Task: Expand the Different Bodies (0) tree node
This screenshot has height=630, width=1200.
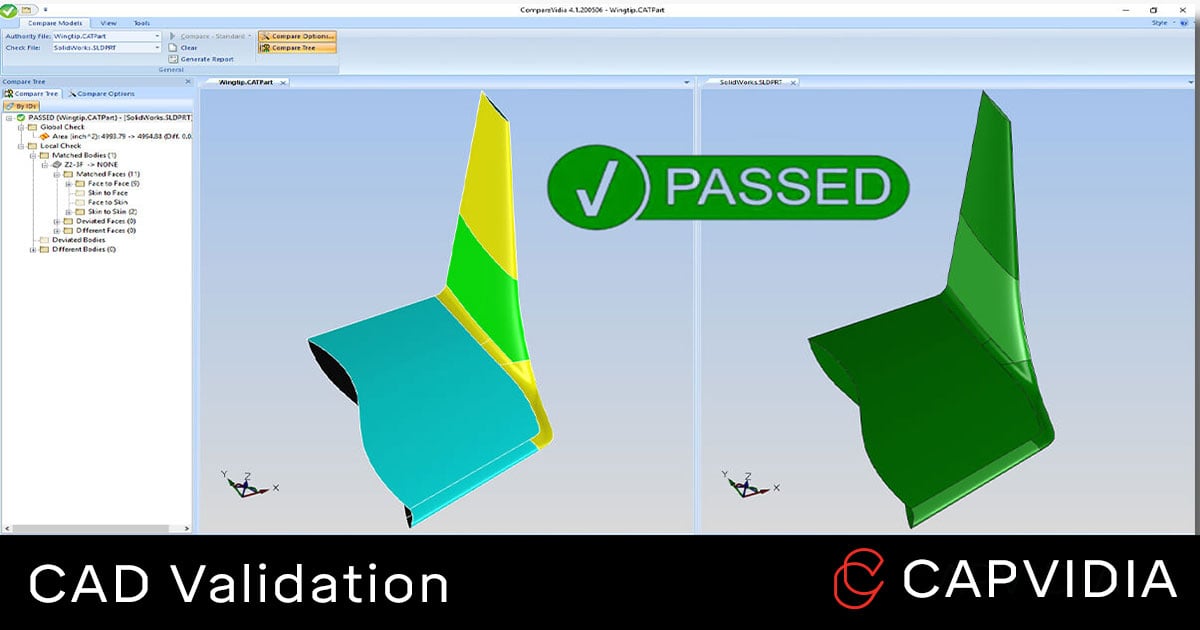Action: point(33,249)
